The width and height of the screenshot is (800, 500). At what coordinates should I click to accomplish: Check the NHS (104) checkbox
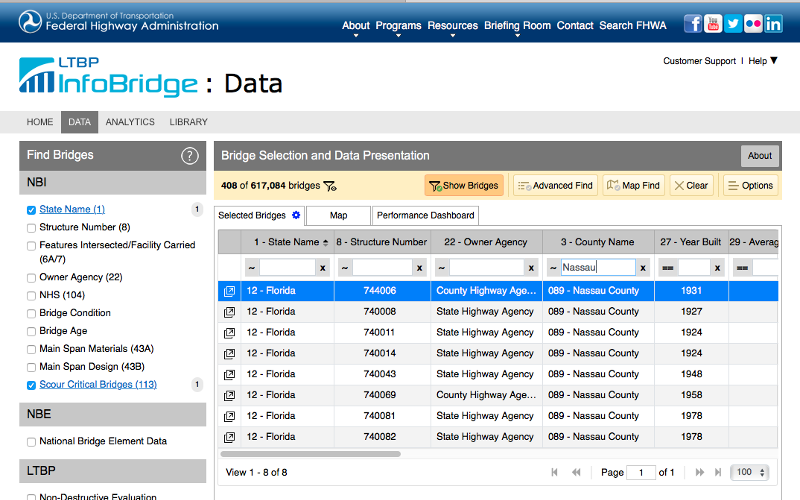pyautogui.click(x=31, y=296)
